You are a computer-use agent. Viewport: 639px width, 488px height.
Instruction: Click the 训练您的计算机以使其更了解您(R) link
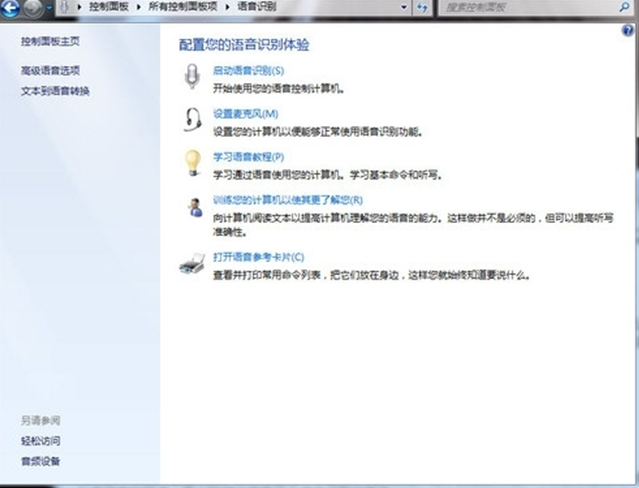coord(287,200)
